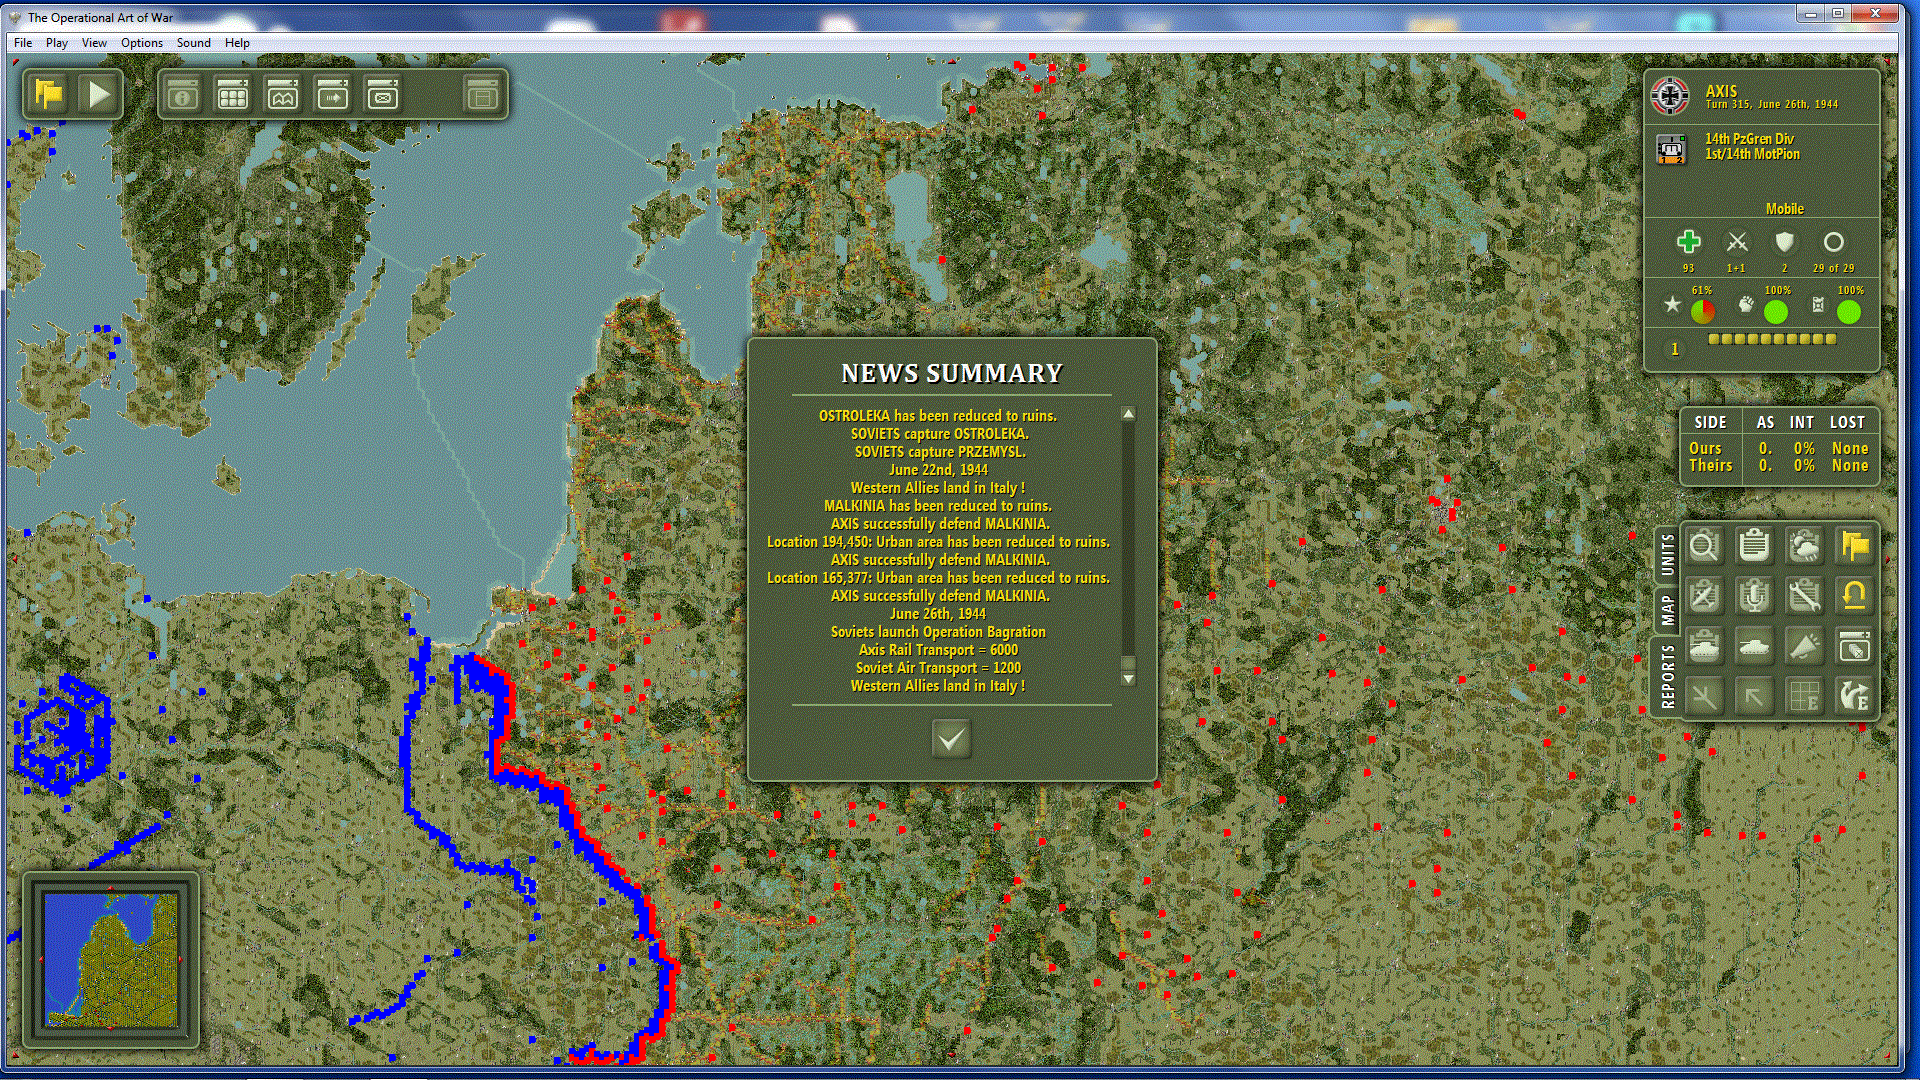This screenshot has height=1080, width=1920.
Task: Confirm news summary with checkmark button
Action: (x=951, y=740)
